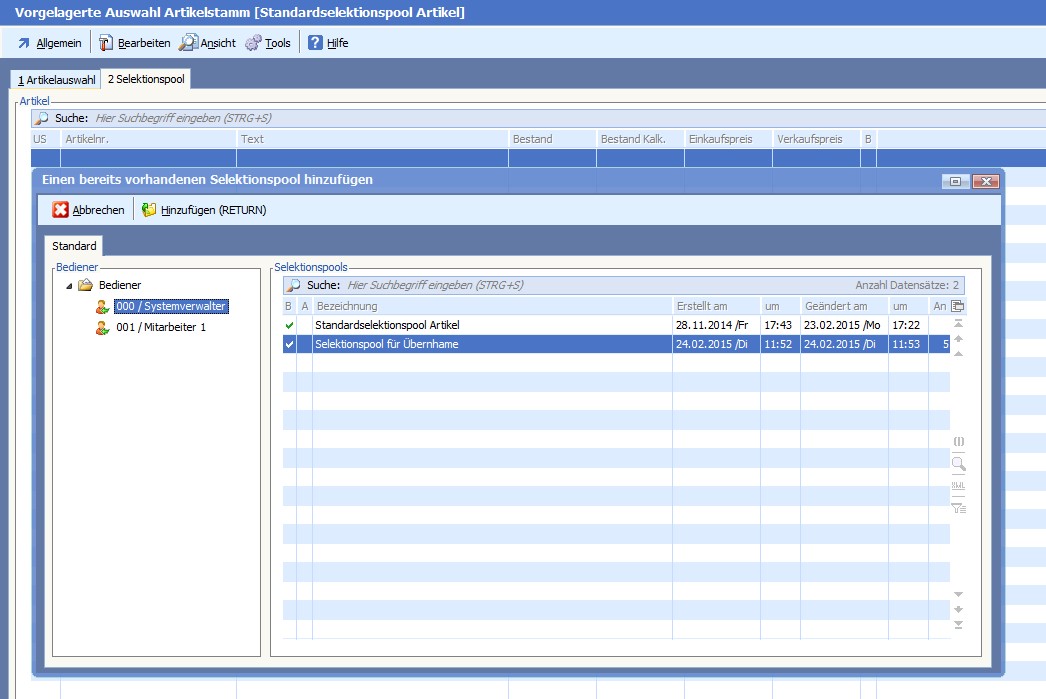Toggle checkmark on the Standardselektionspool Artikel row
Viewport: 1046px width, 699px height.
289,325
